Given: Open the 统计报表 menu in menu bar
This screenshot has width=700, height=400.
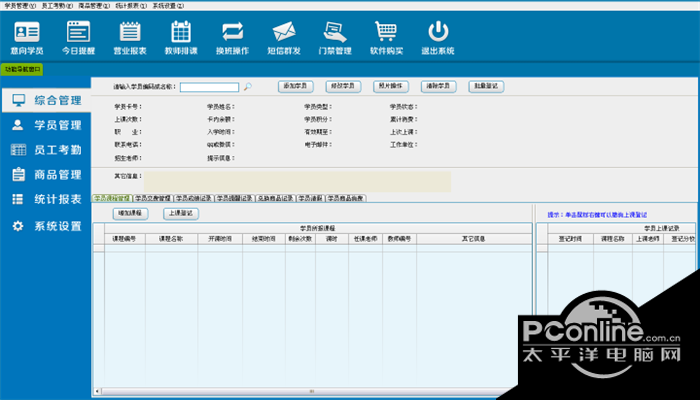Looking at the screenshot, I should [x=131, y=6].
